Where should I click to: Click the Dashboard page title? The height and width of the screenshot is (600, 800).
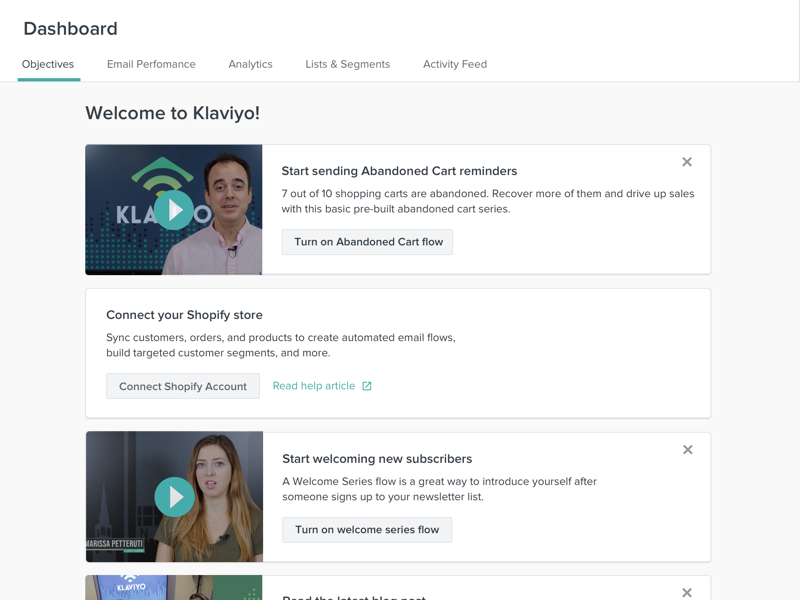(x=70, y=29)
